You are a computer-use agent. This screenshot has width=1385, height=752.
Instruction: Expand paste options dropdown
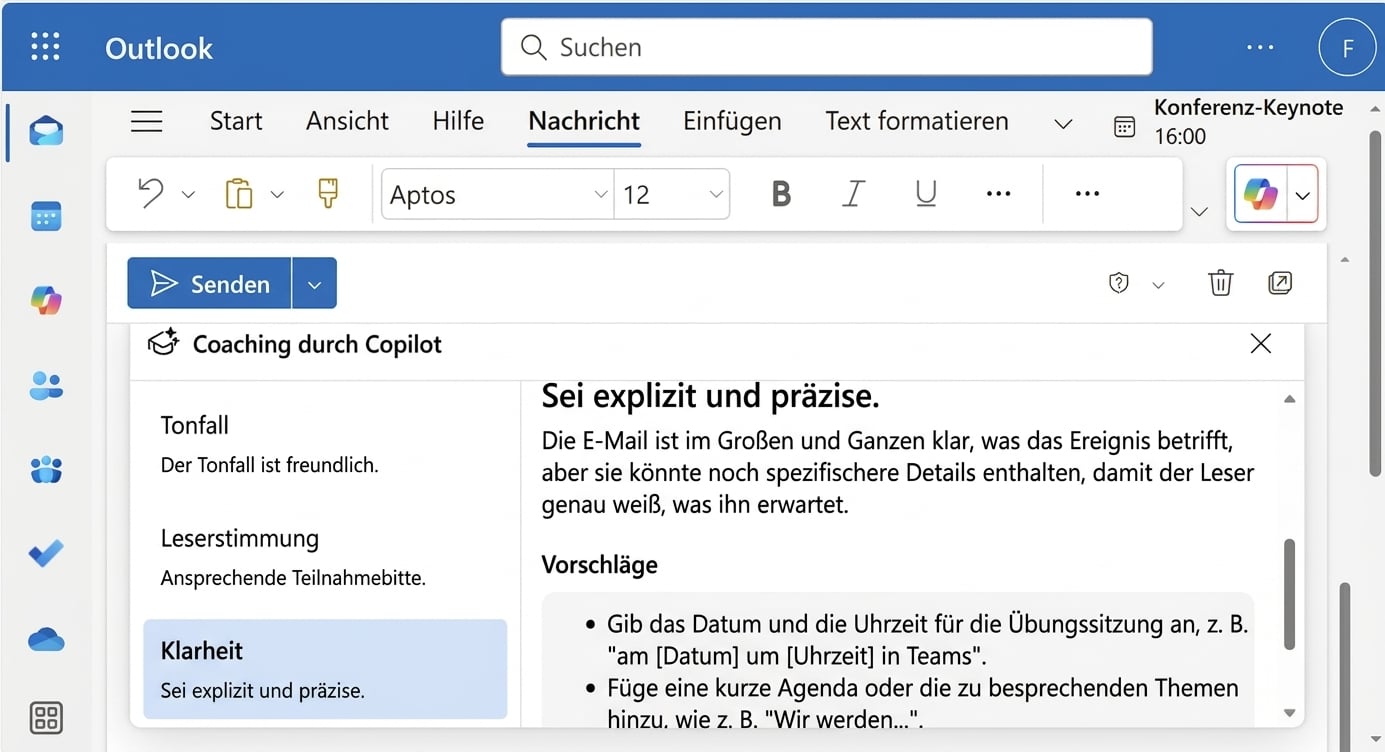(278, 194)
